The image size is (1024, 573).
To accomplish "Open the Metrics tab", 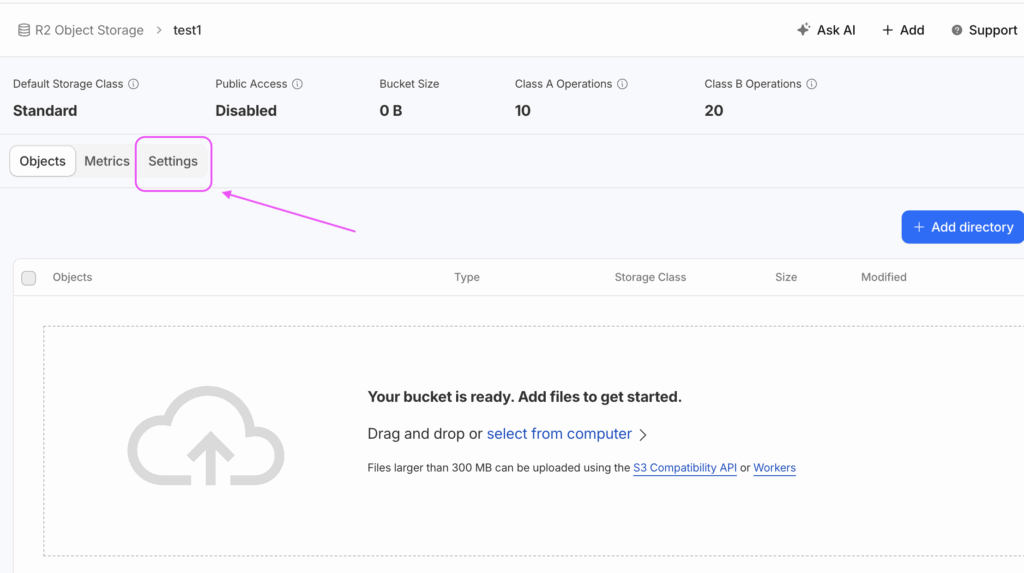I will pyautogui.click(x=107, y=161).
